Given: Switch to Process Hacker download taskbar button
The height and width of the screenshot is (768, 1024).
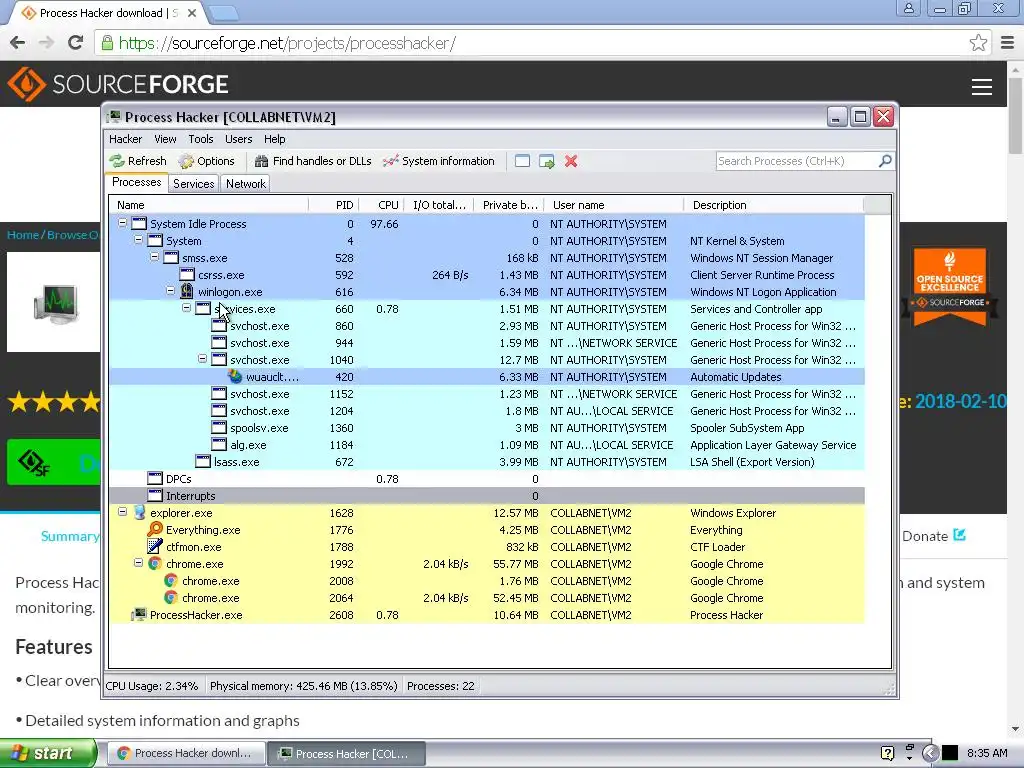Looking at the screenshot, I should pyautogui.click(x=185, y=754).
